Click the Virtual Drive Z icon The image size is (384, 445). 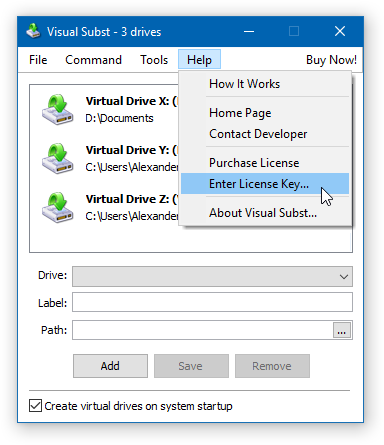pyautogui.click(x=57, y=208)
